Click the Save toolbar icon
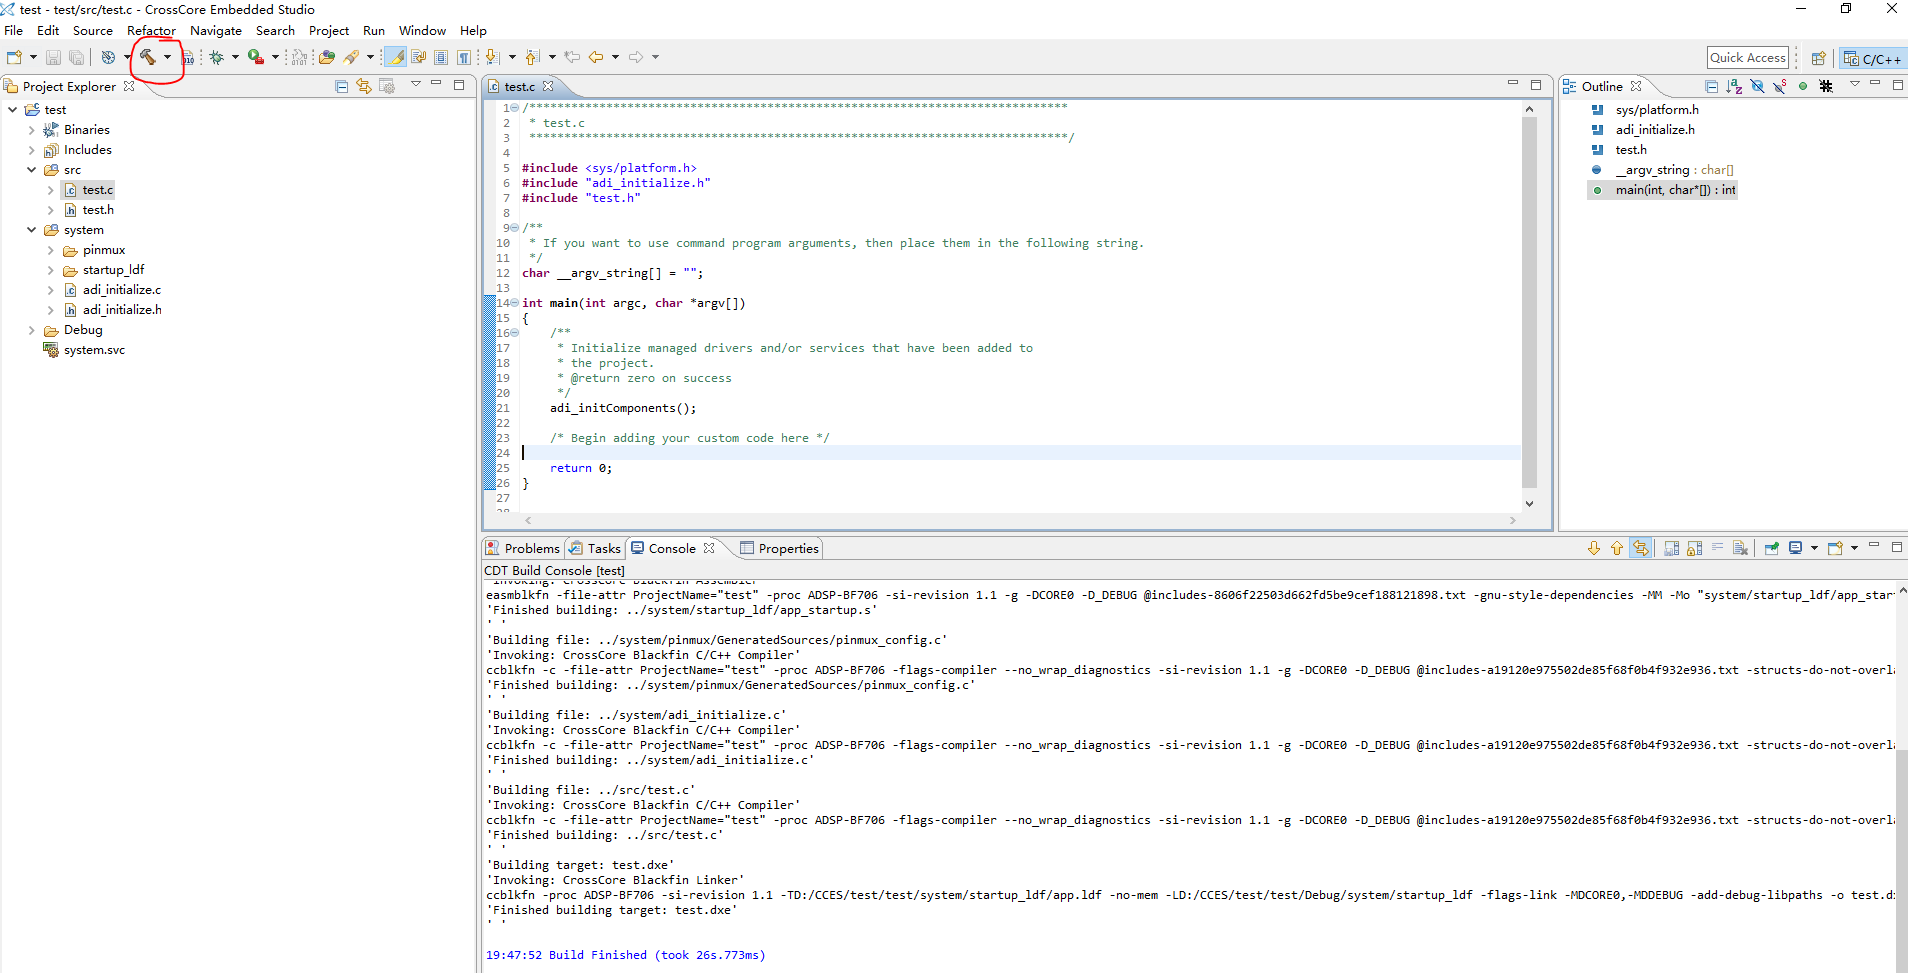This screenshot has width=1908, height=973. (x=53, y=57)
